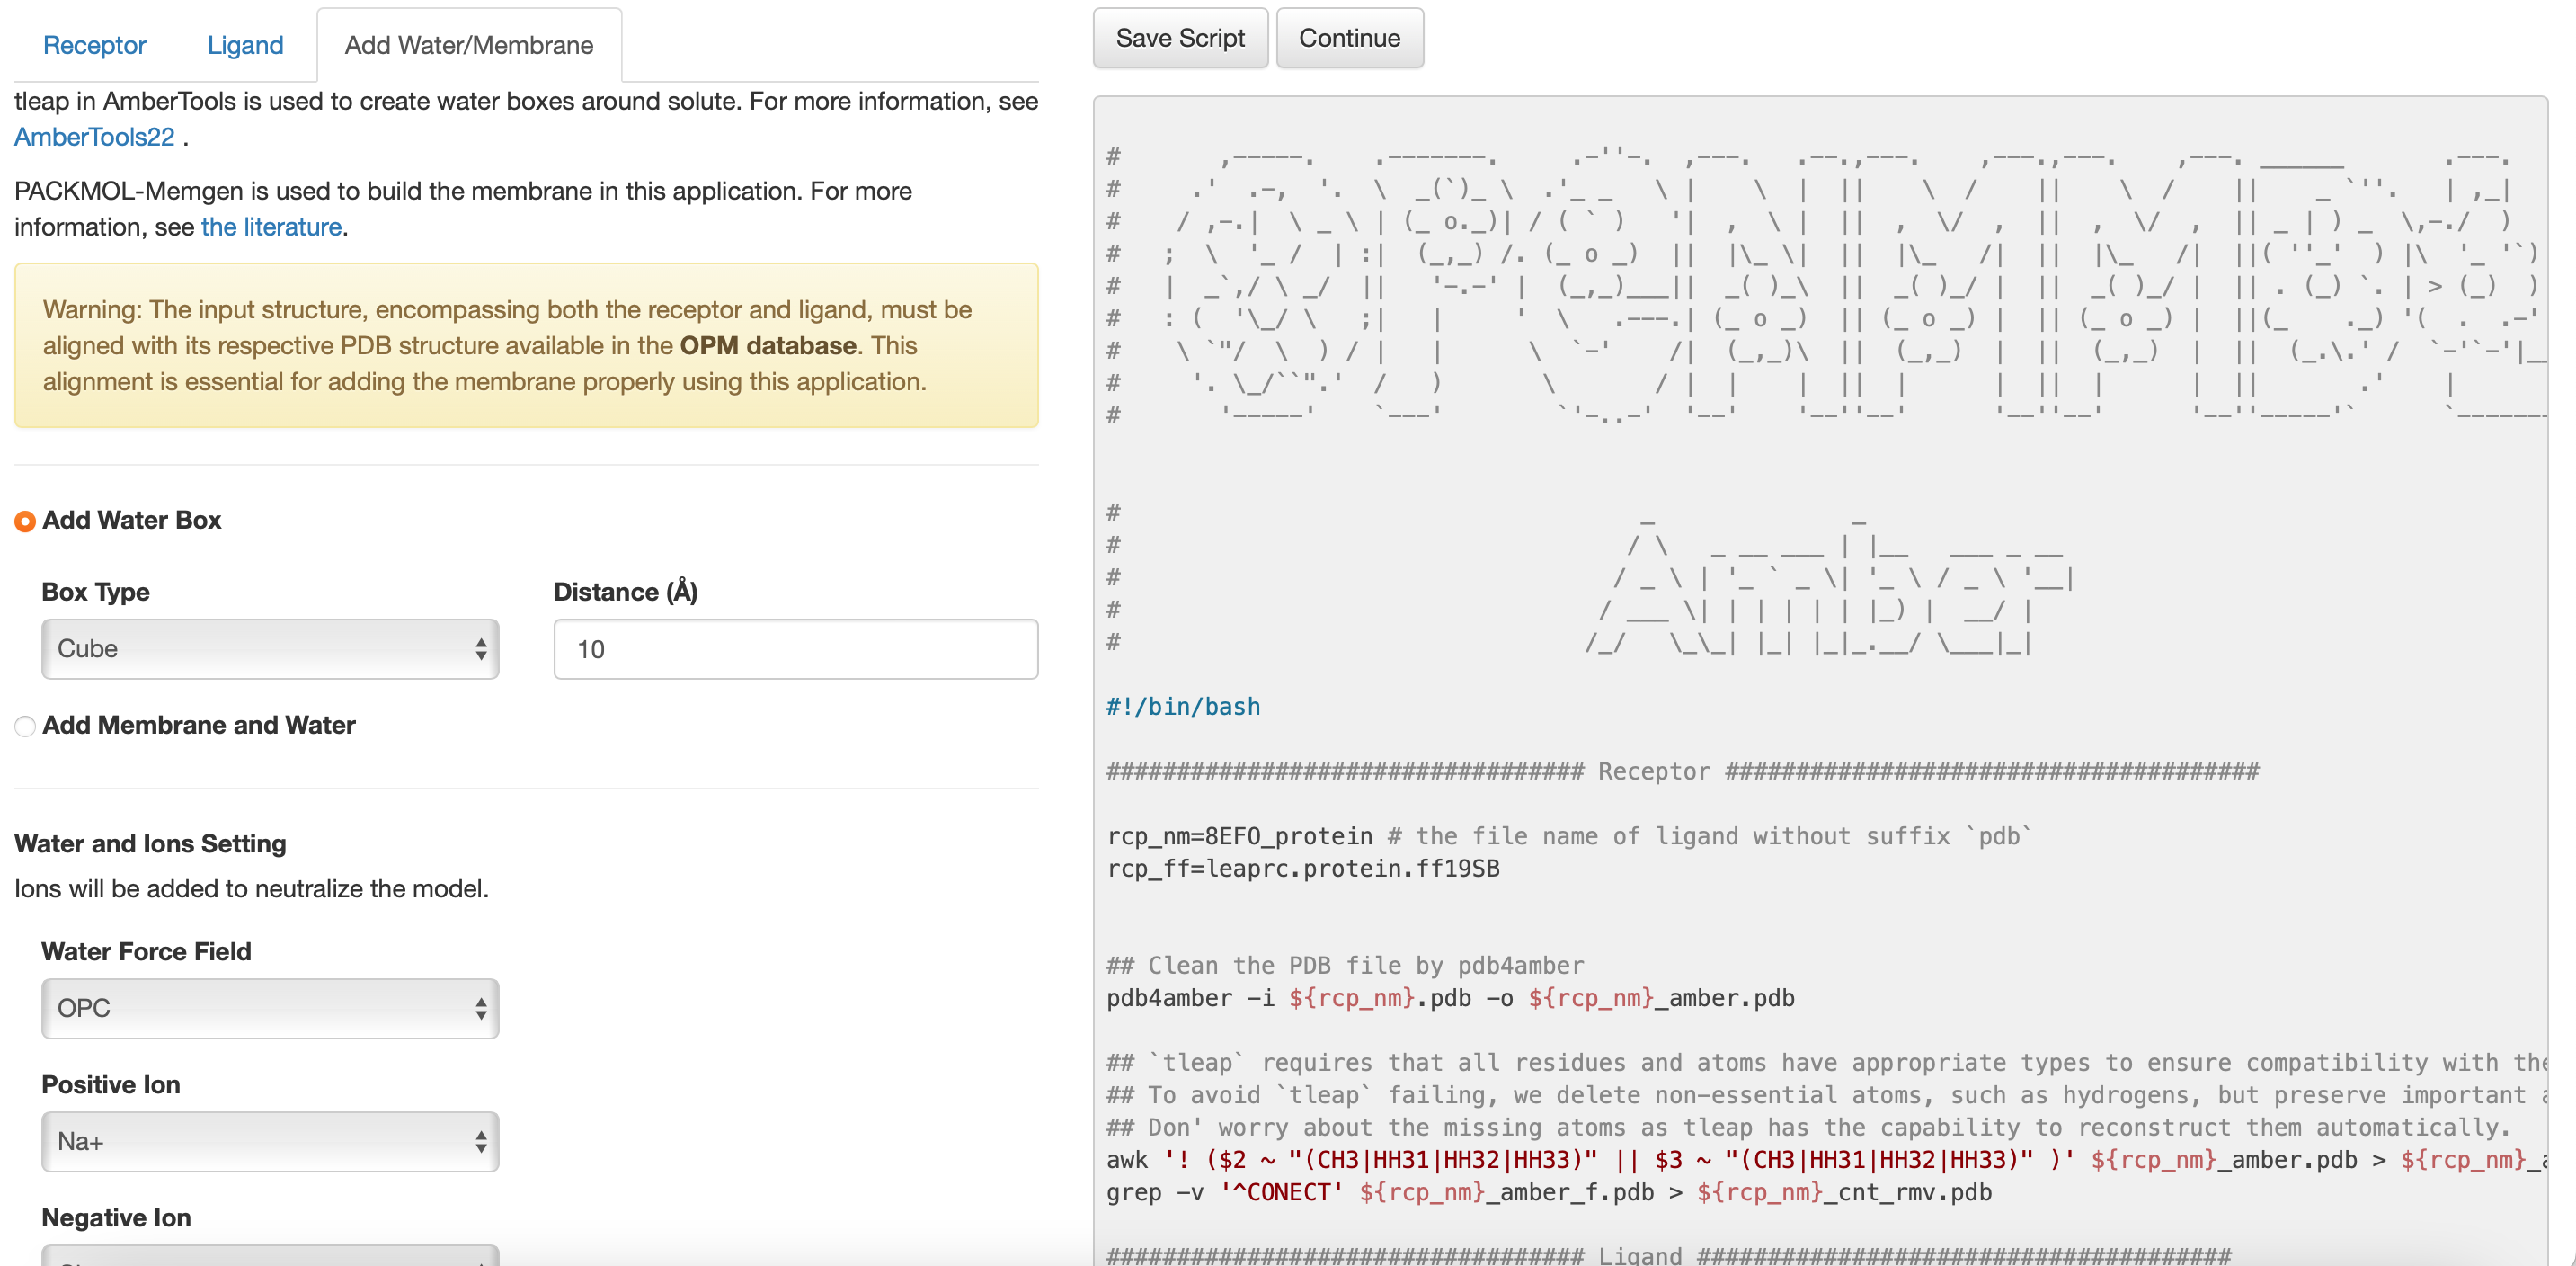Open the Receptor tab

[x=94, y=45]
